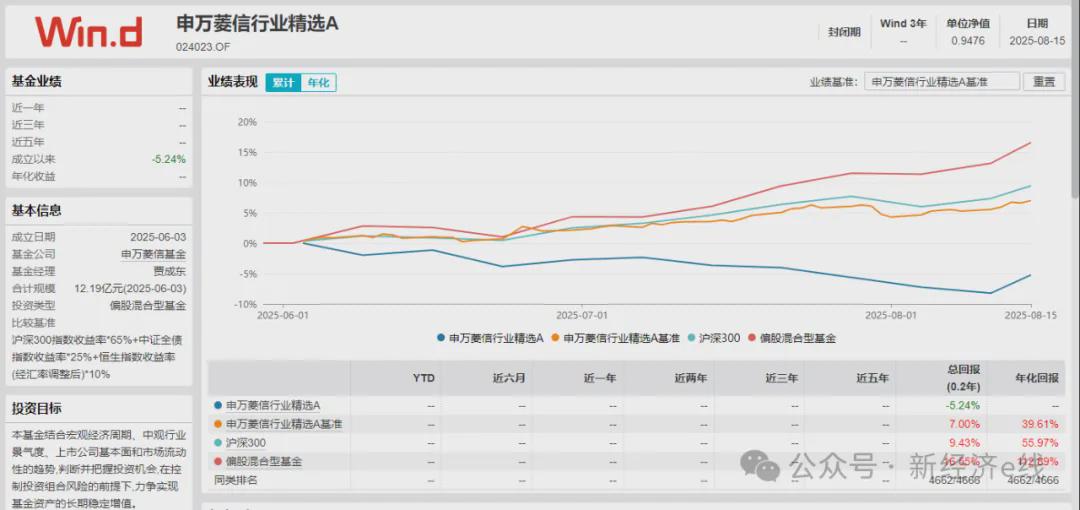Click the 2025-07-01 x-axis label
This screenshot has height=510, width=1080.
[x=582, y=315]
